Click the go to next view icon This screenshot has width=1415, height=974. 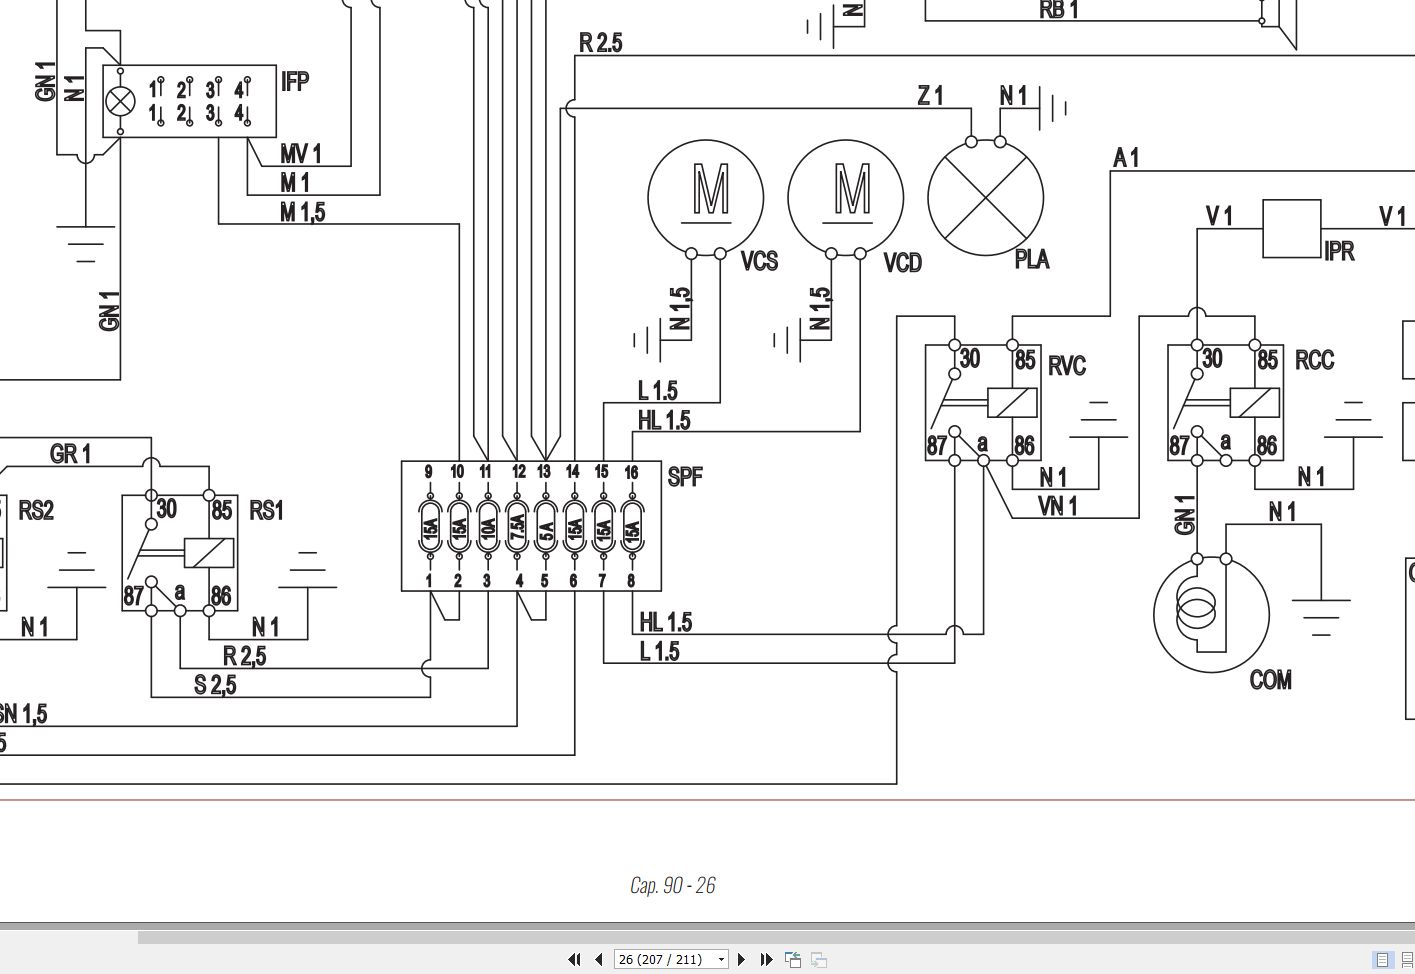[x=818, y=960]
